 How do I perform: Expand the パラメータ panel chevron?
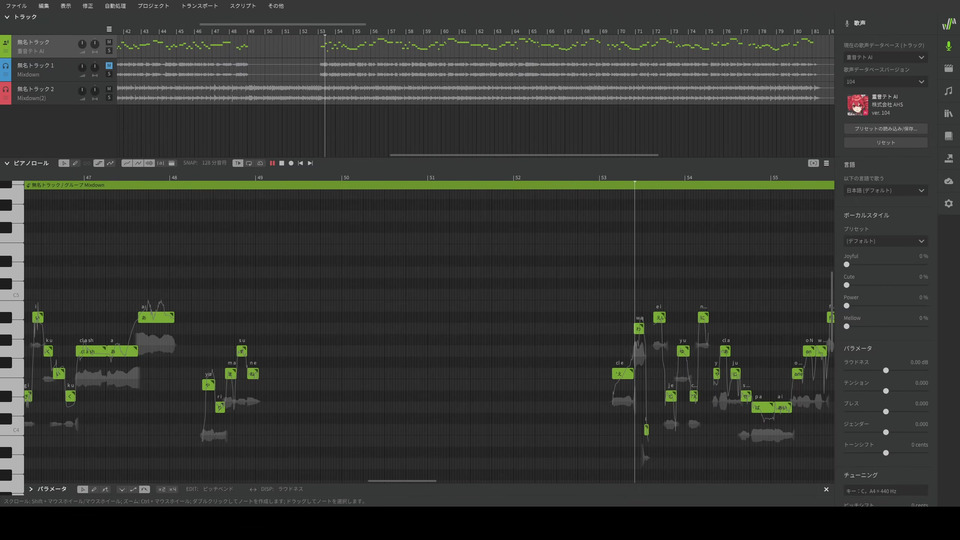[x=31, y=489]
